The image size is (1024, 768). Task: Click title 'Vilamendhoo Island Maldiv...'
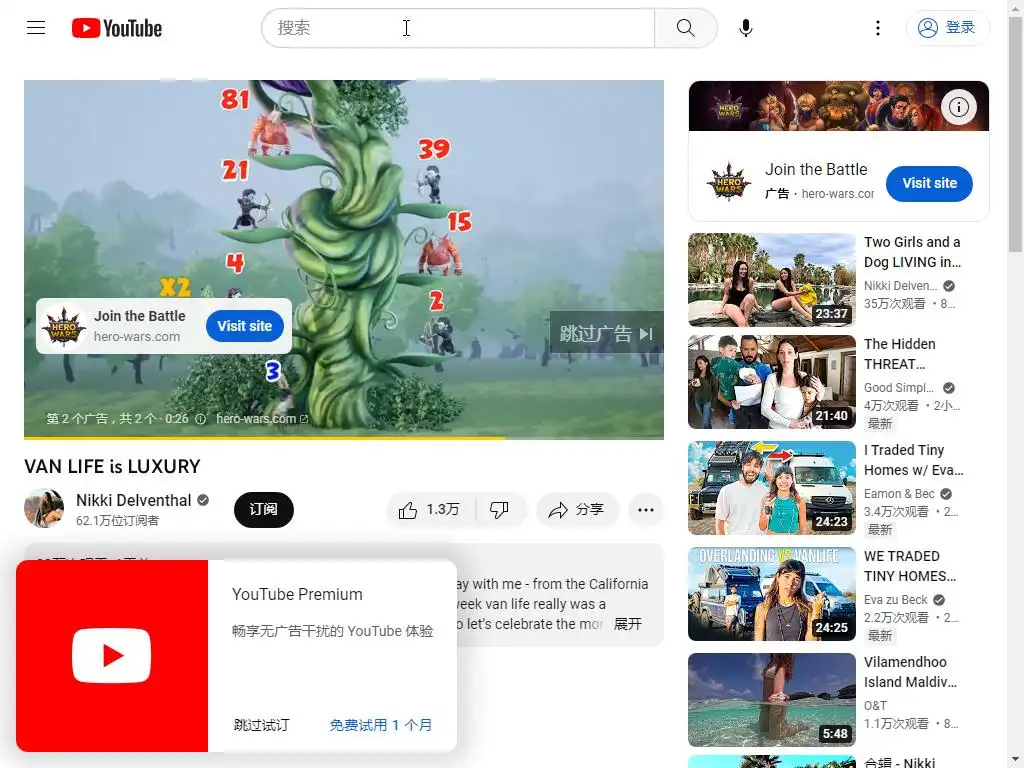(910, 672)
